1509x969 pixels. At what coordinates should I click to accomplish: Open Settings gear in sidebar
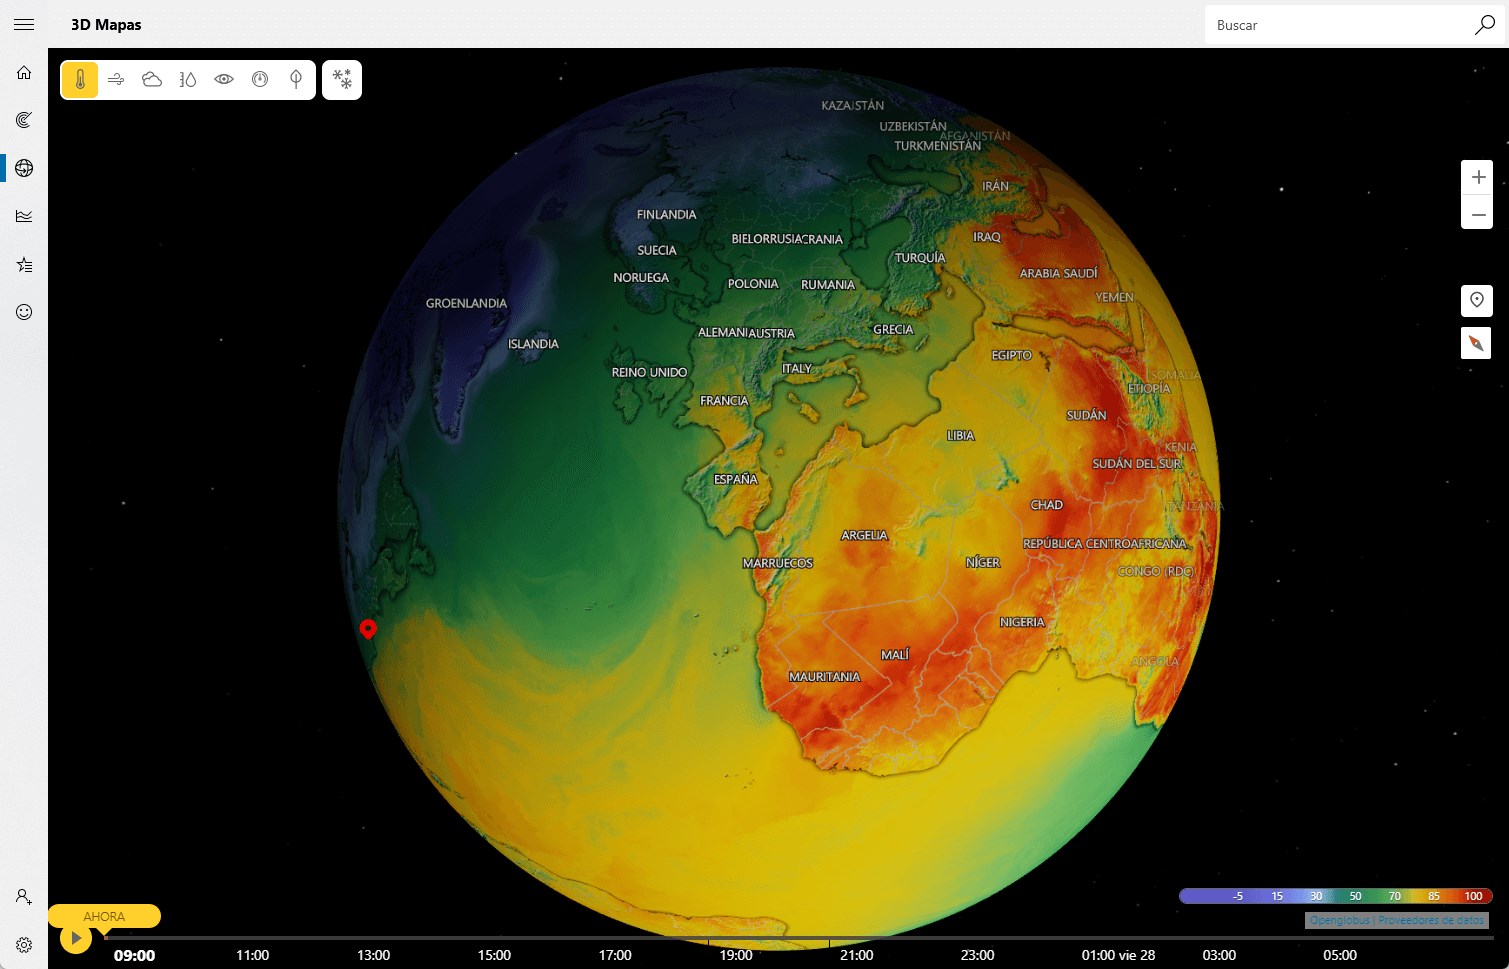pos(24,944)
